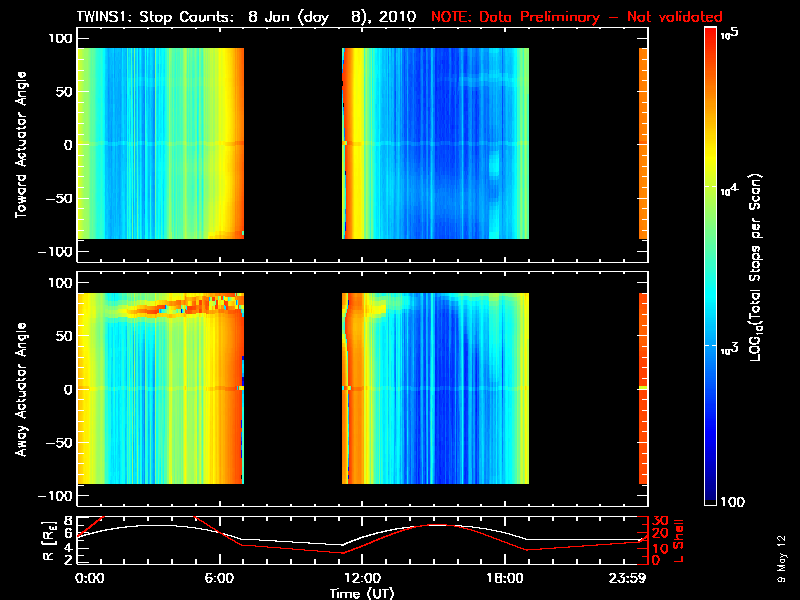Screen dimensions: 800x600
Task: Click the "50" tick on Toward Actuator Angle axis
Action: pos(64,92)
